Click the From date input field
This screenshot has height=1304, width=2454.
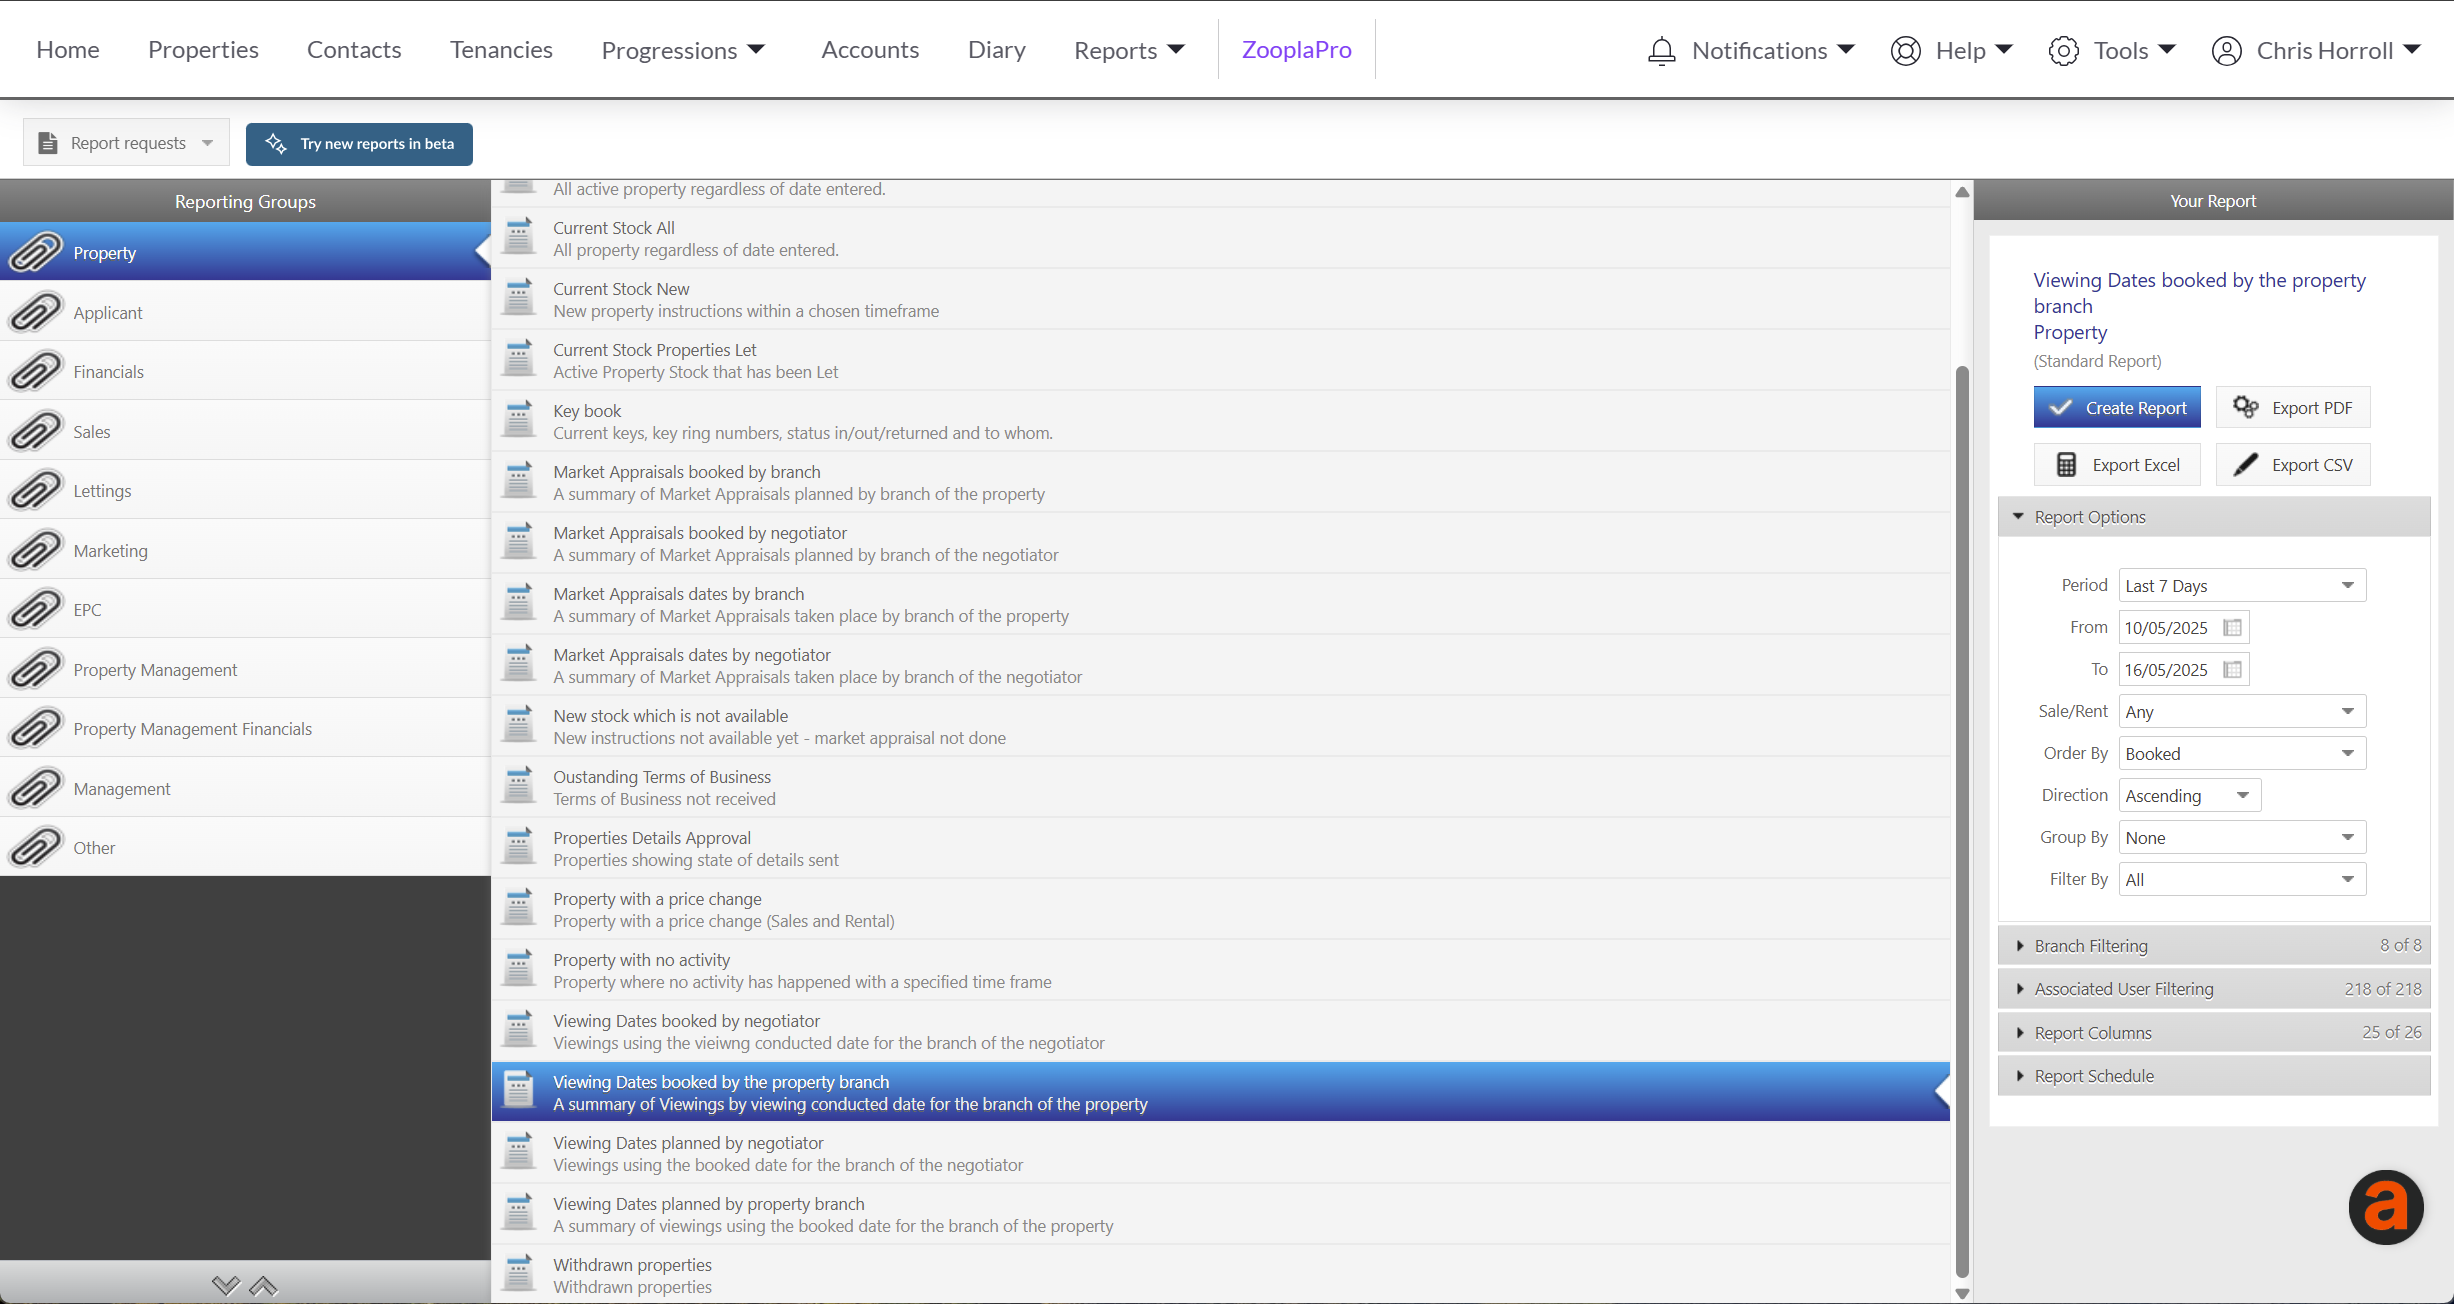coord(2184,628)
